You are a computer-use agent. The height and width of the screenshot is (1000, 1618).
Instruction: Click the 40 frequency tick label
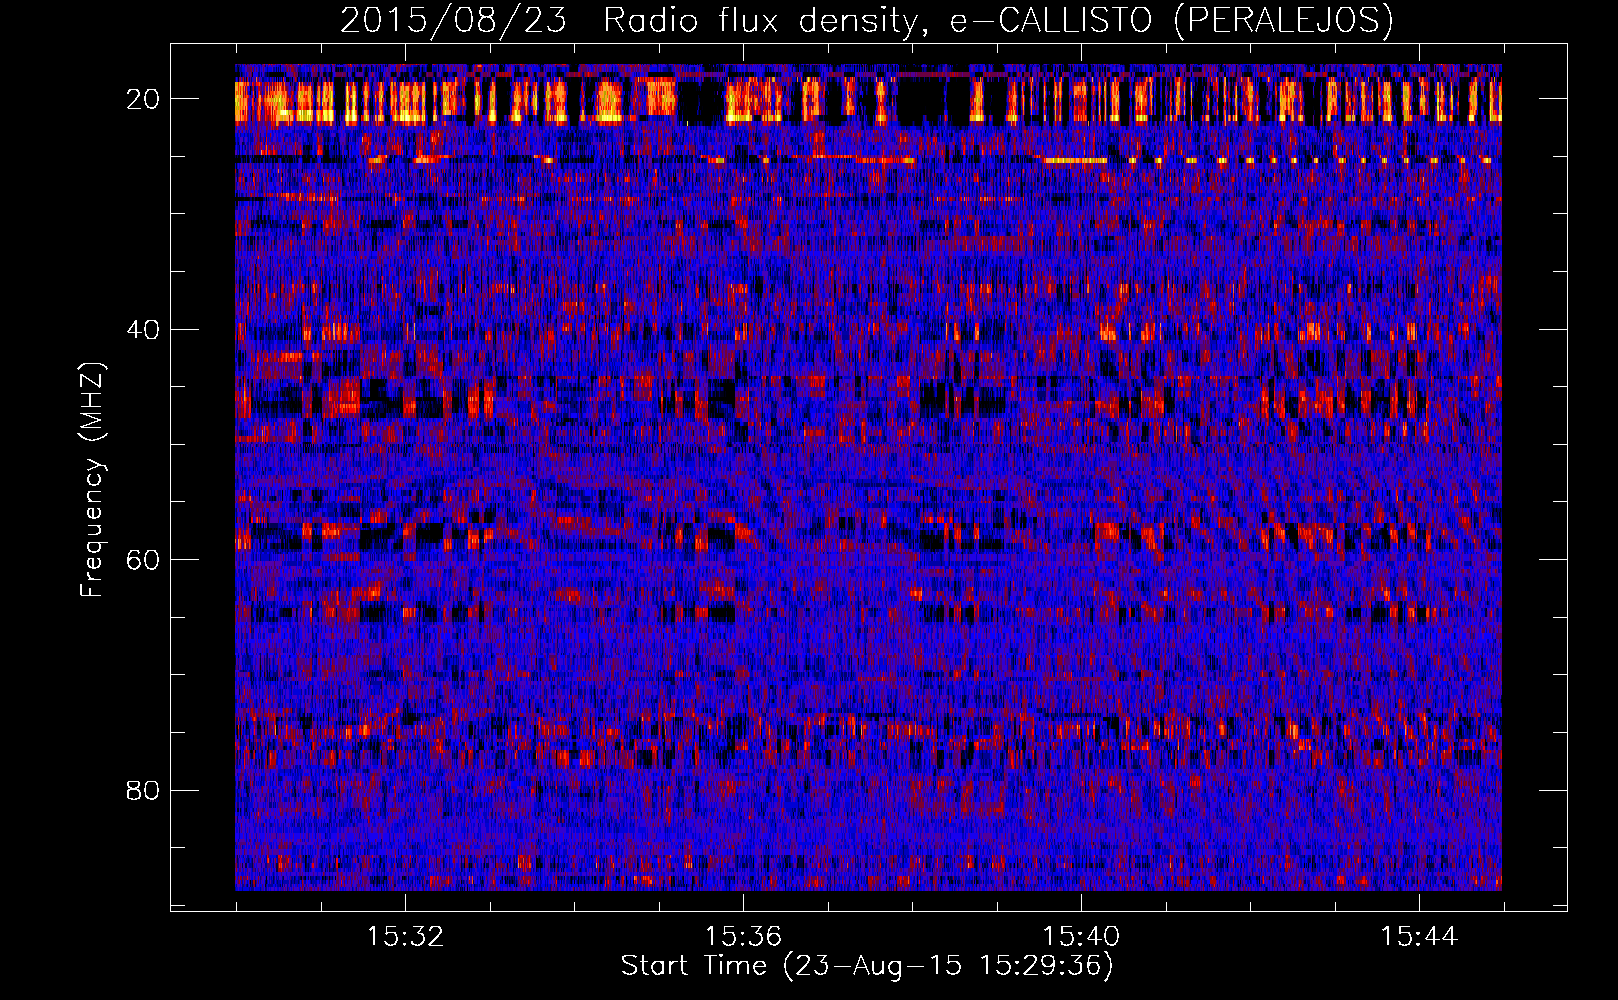coord(143,329)
